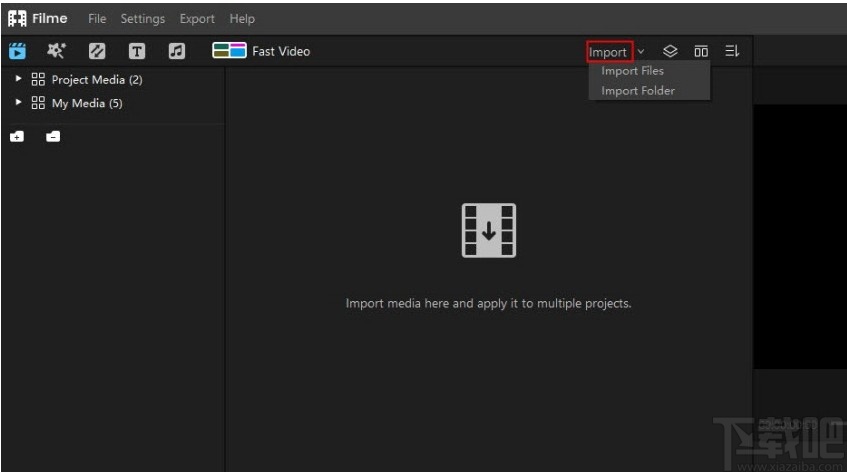This screenshot has width=847, height=472.
Task: Open the Settings menu
Action: pos(143,19)
